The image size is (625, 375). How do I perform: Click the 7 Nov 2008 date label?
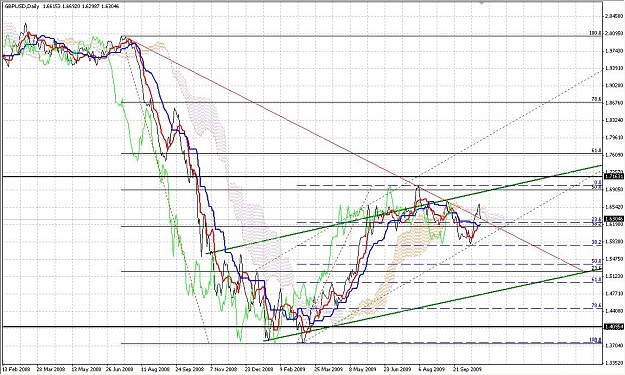224,369
